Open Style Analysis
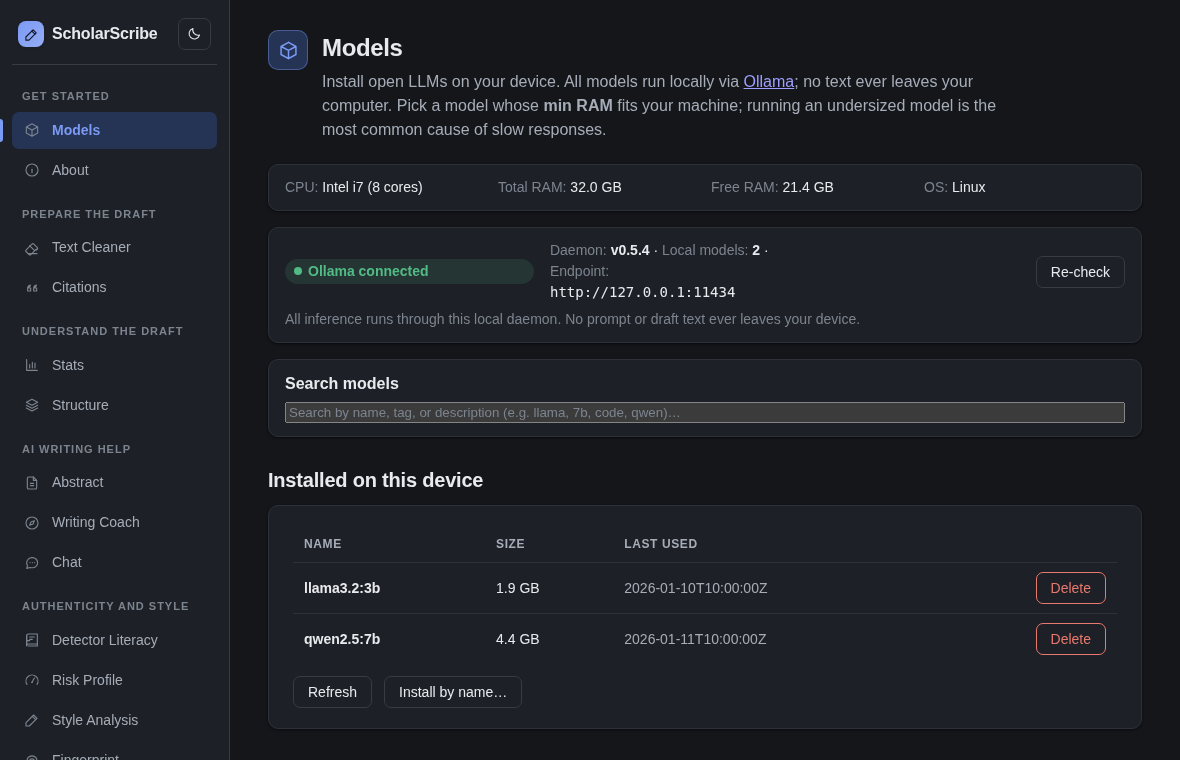 click(114, 720)
